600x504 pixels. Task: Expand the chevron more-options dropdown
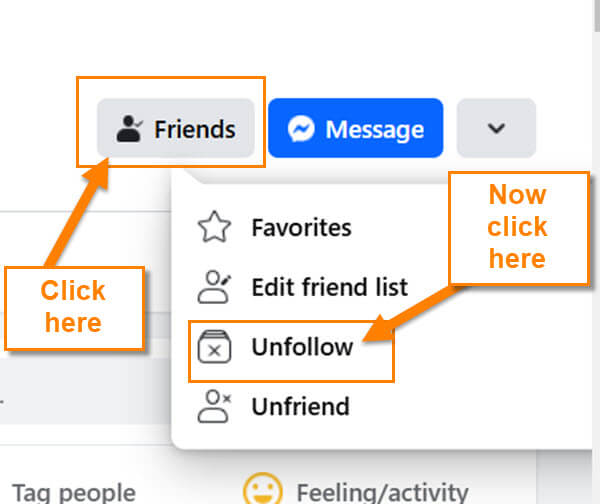click(x=496, y=128)
